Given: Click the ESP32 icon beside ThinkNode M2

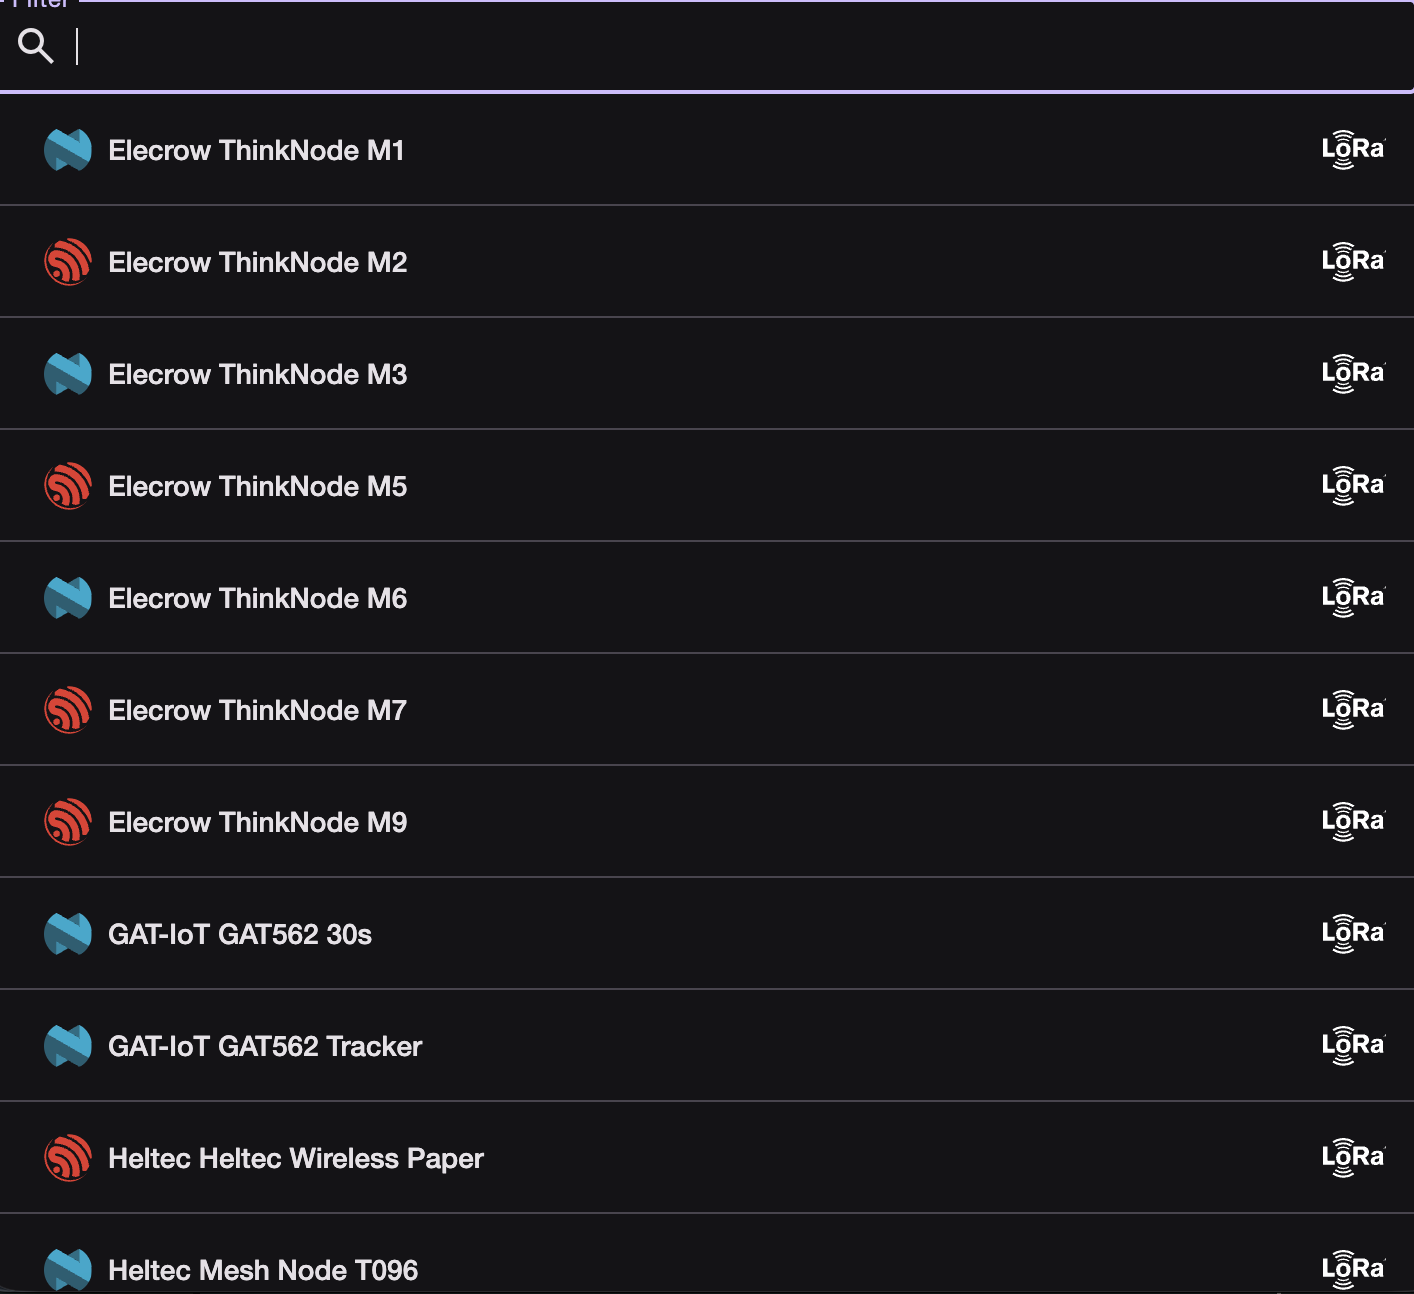Looking at the screenshot, I should (x=68, y=262).
